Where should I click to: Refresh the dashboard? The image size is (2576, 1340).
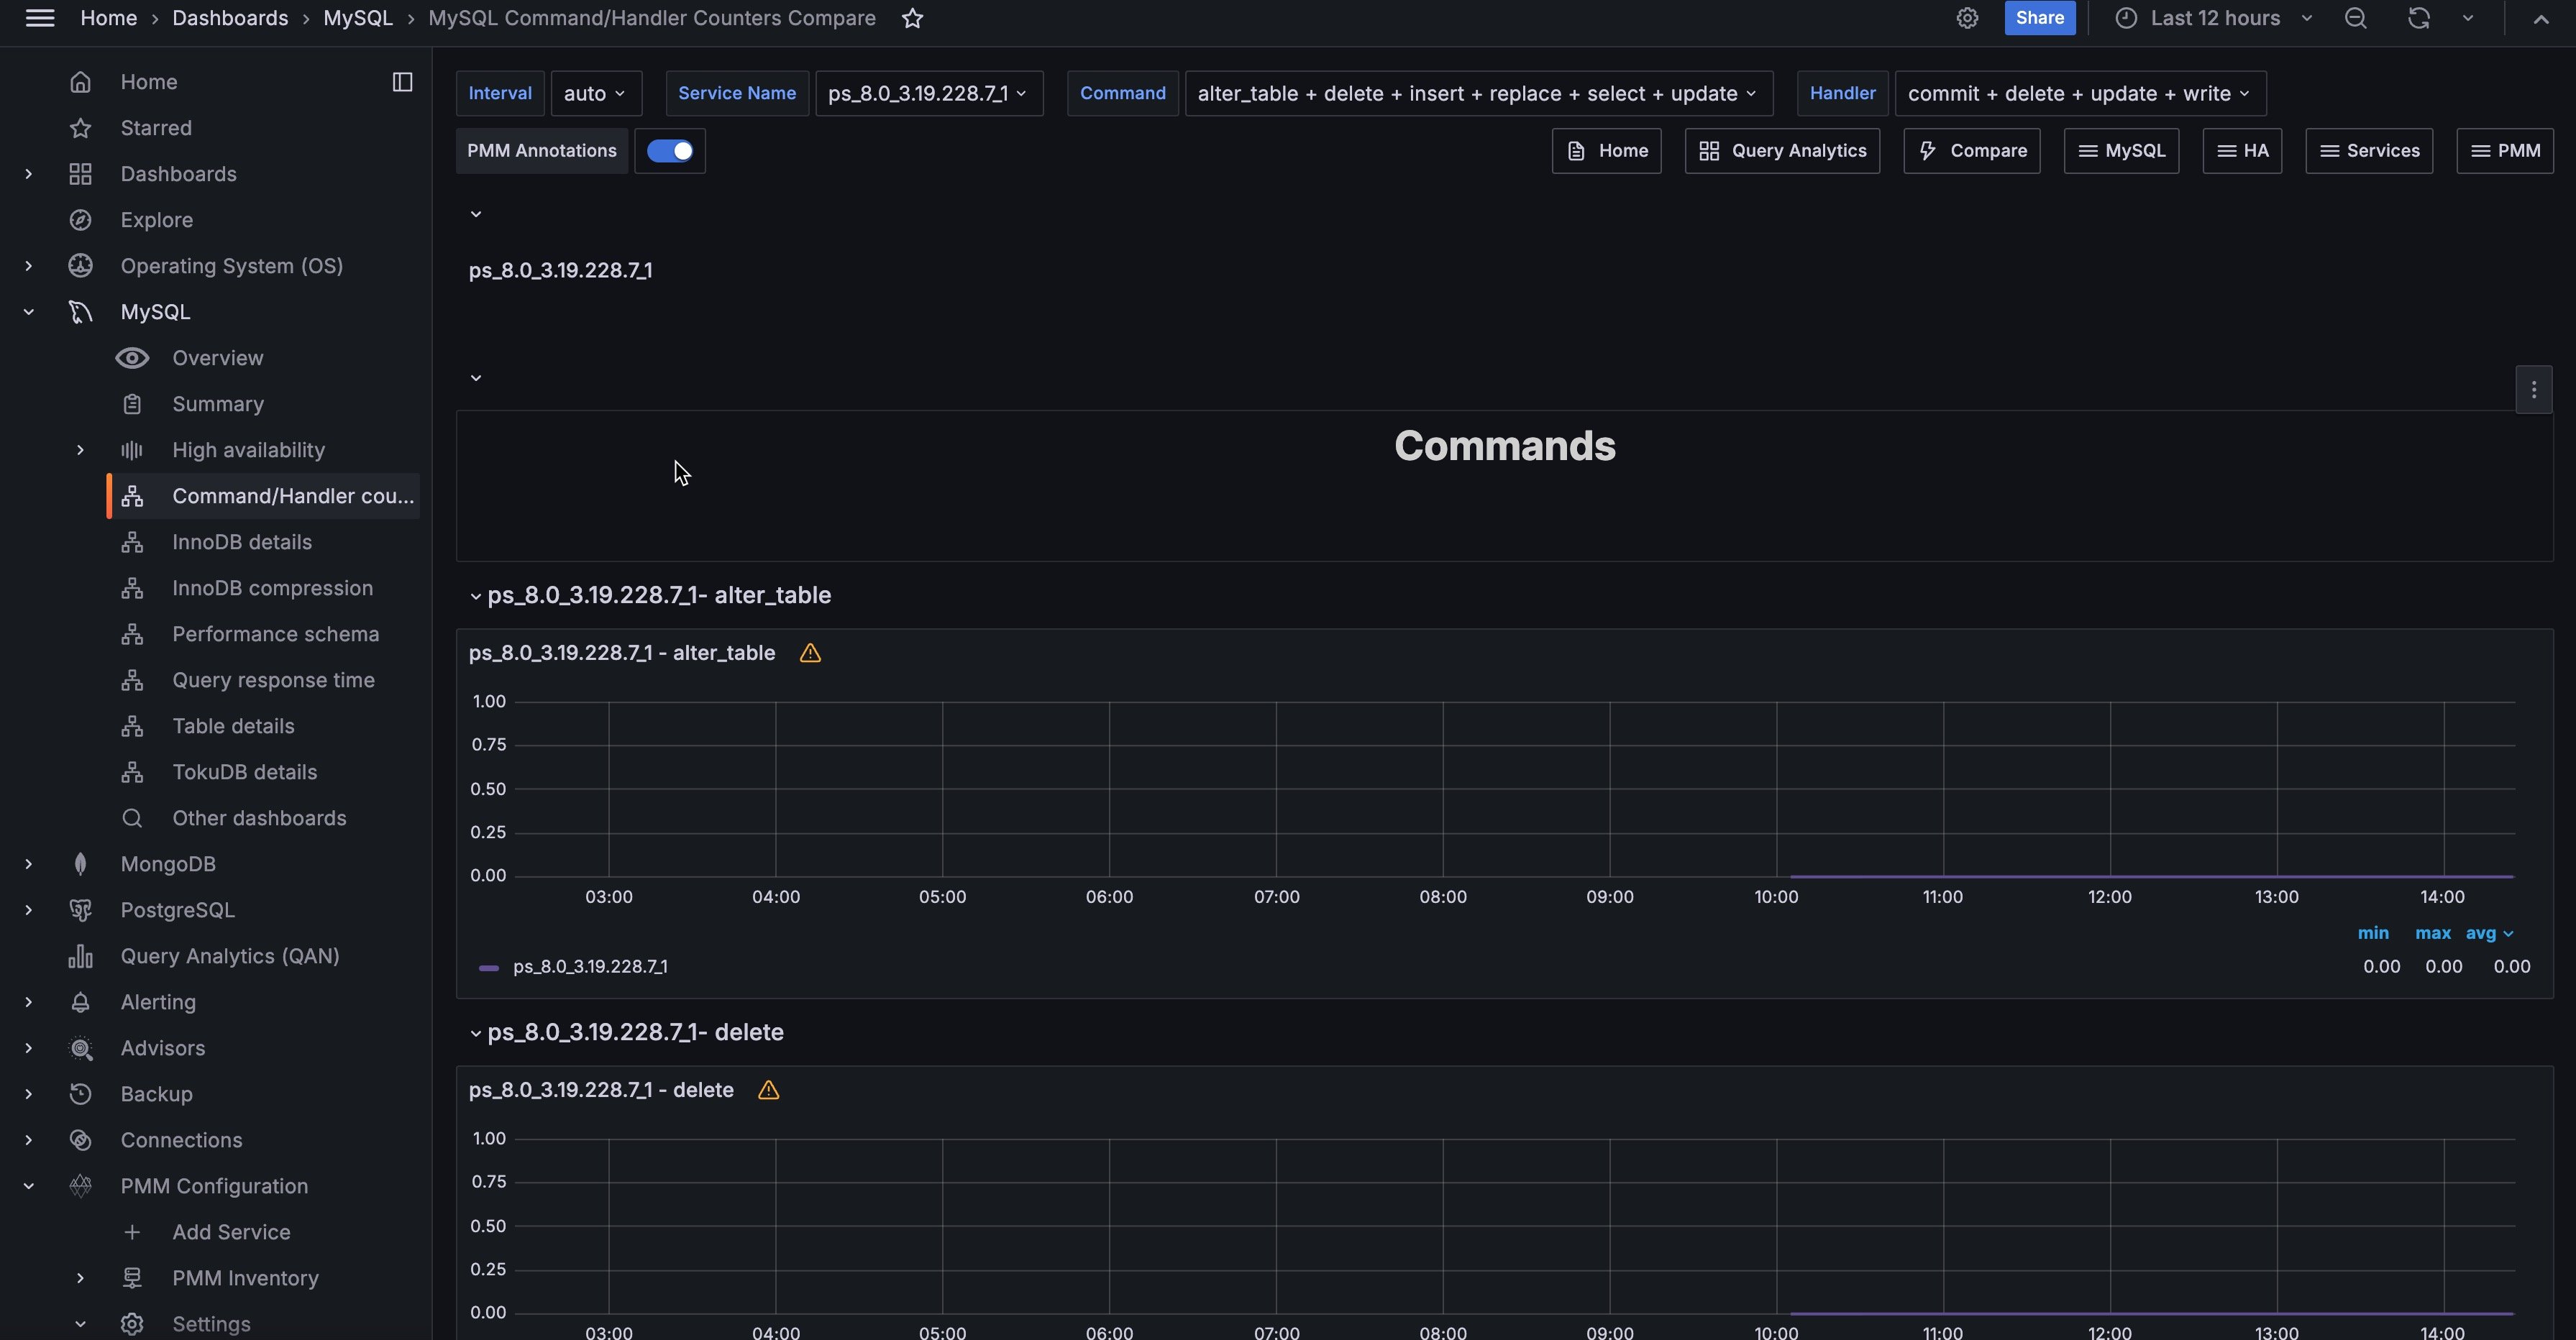2418,18
